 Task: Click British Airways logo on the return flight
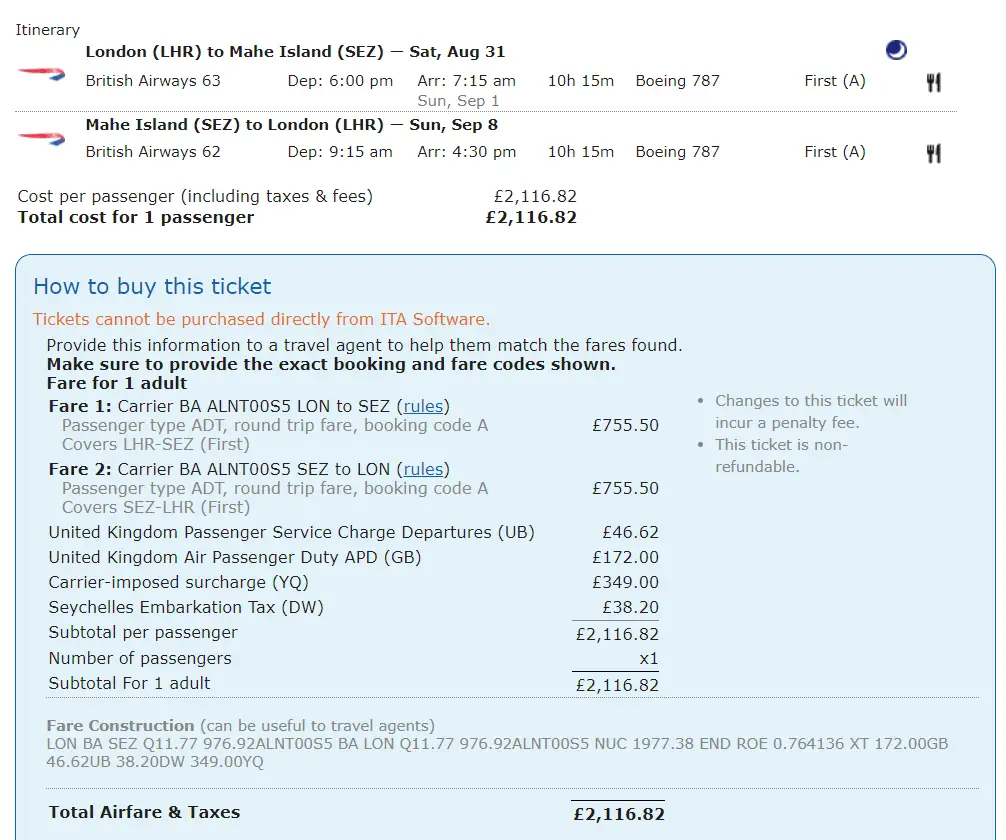click(x=42, y=138)
